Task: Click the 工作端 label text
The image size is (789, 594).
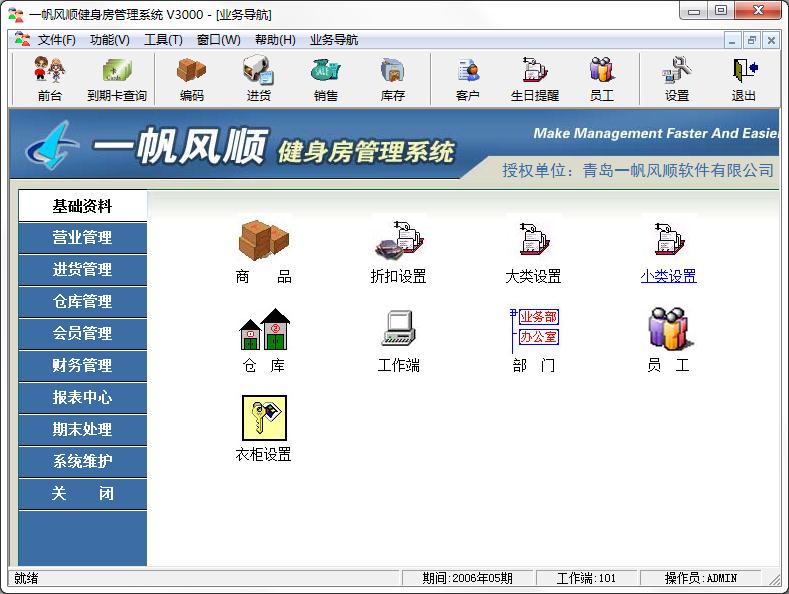Action: [x=399, y=365]
